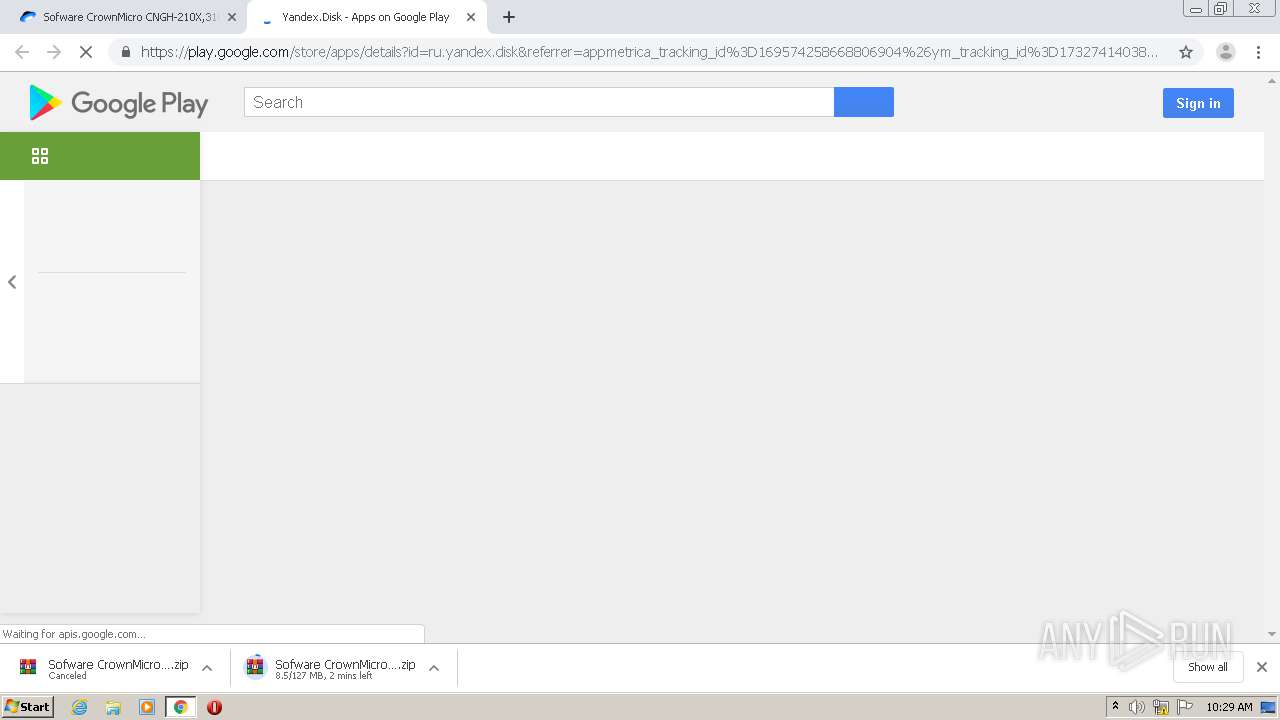The width and height of the screenshot is (1280, 720).
Task: Click the Google Play logo
Action: [118, 103]
